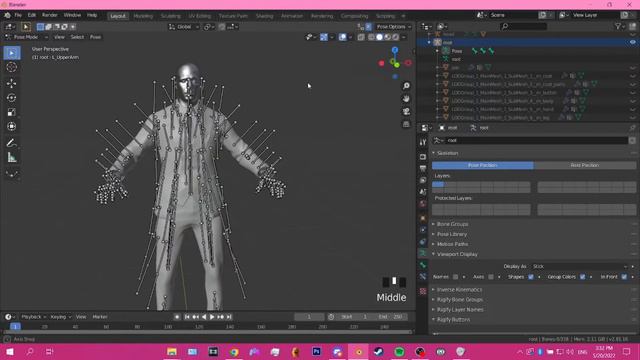Uncheck the Group Colors checkbox
The height and width of the screenshot is (360, 640).
point(582,277)
